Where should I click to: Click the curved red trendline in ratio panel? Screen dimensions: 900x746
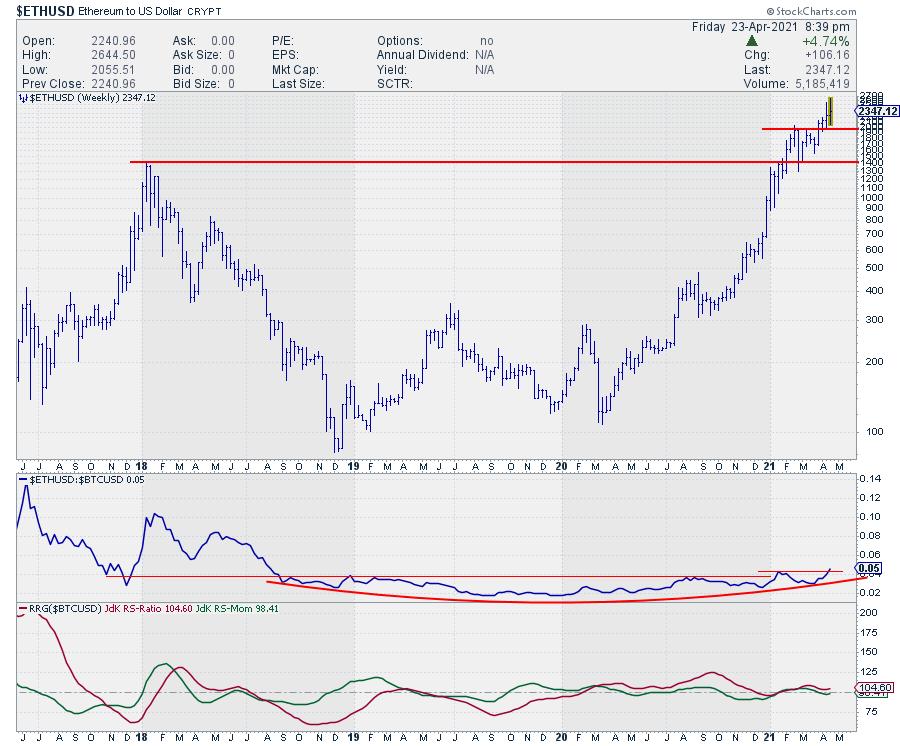pyautogui.click(x=550, y=601)
